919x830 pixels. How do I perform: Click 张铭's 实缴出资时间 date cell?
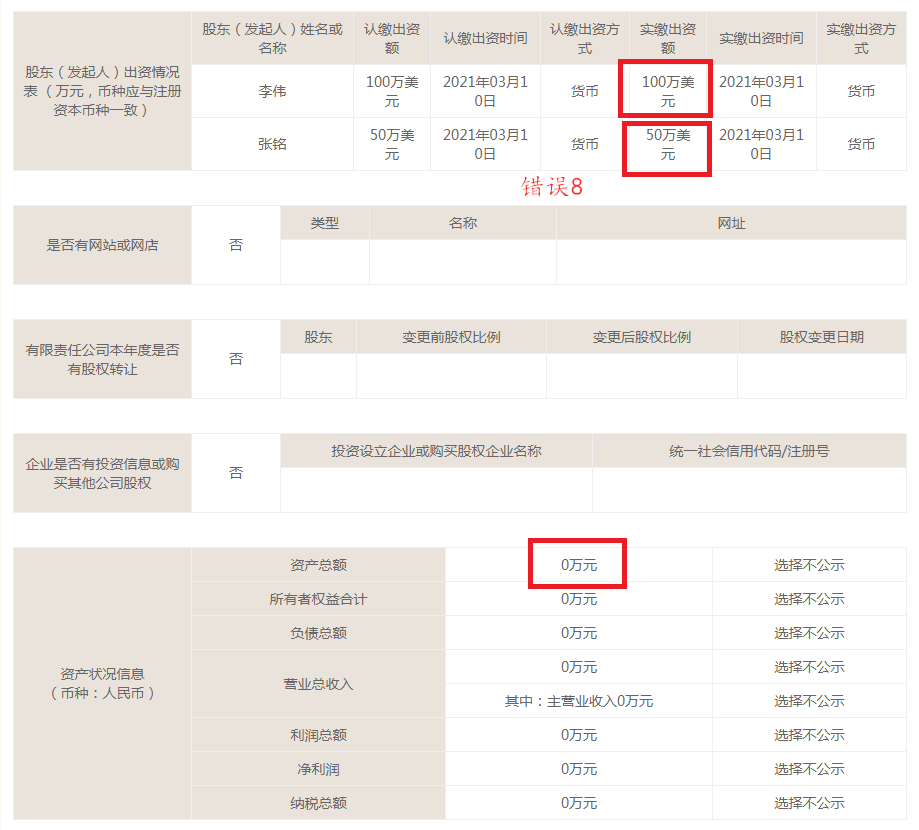(x=761, y=144)
